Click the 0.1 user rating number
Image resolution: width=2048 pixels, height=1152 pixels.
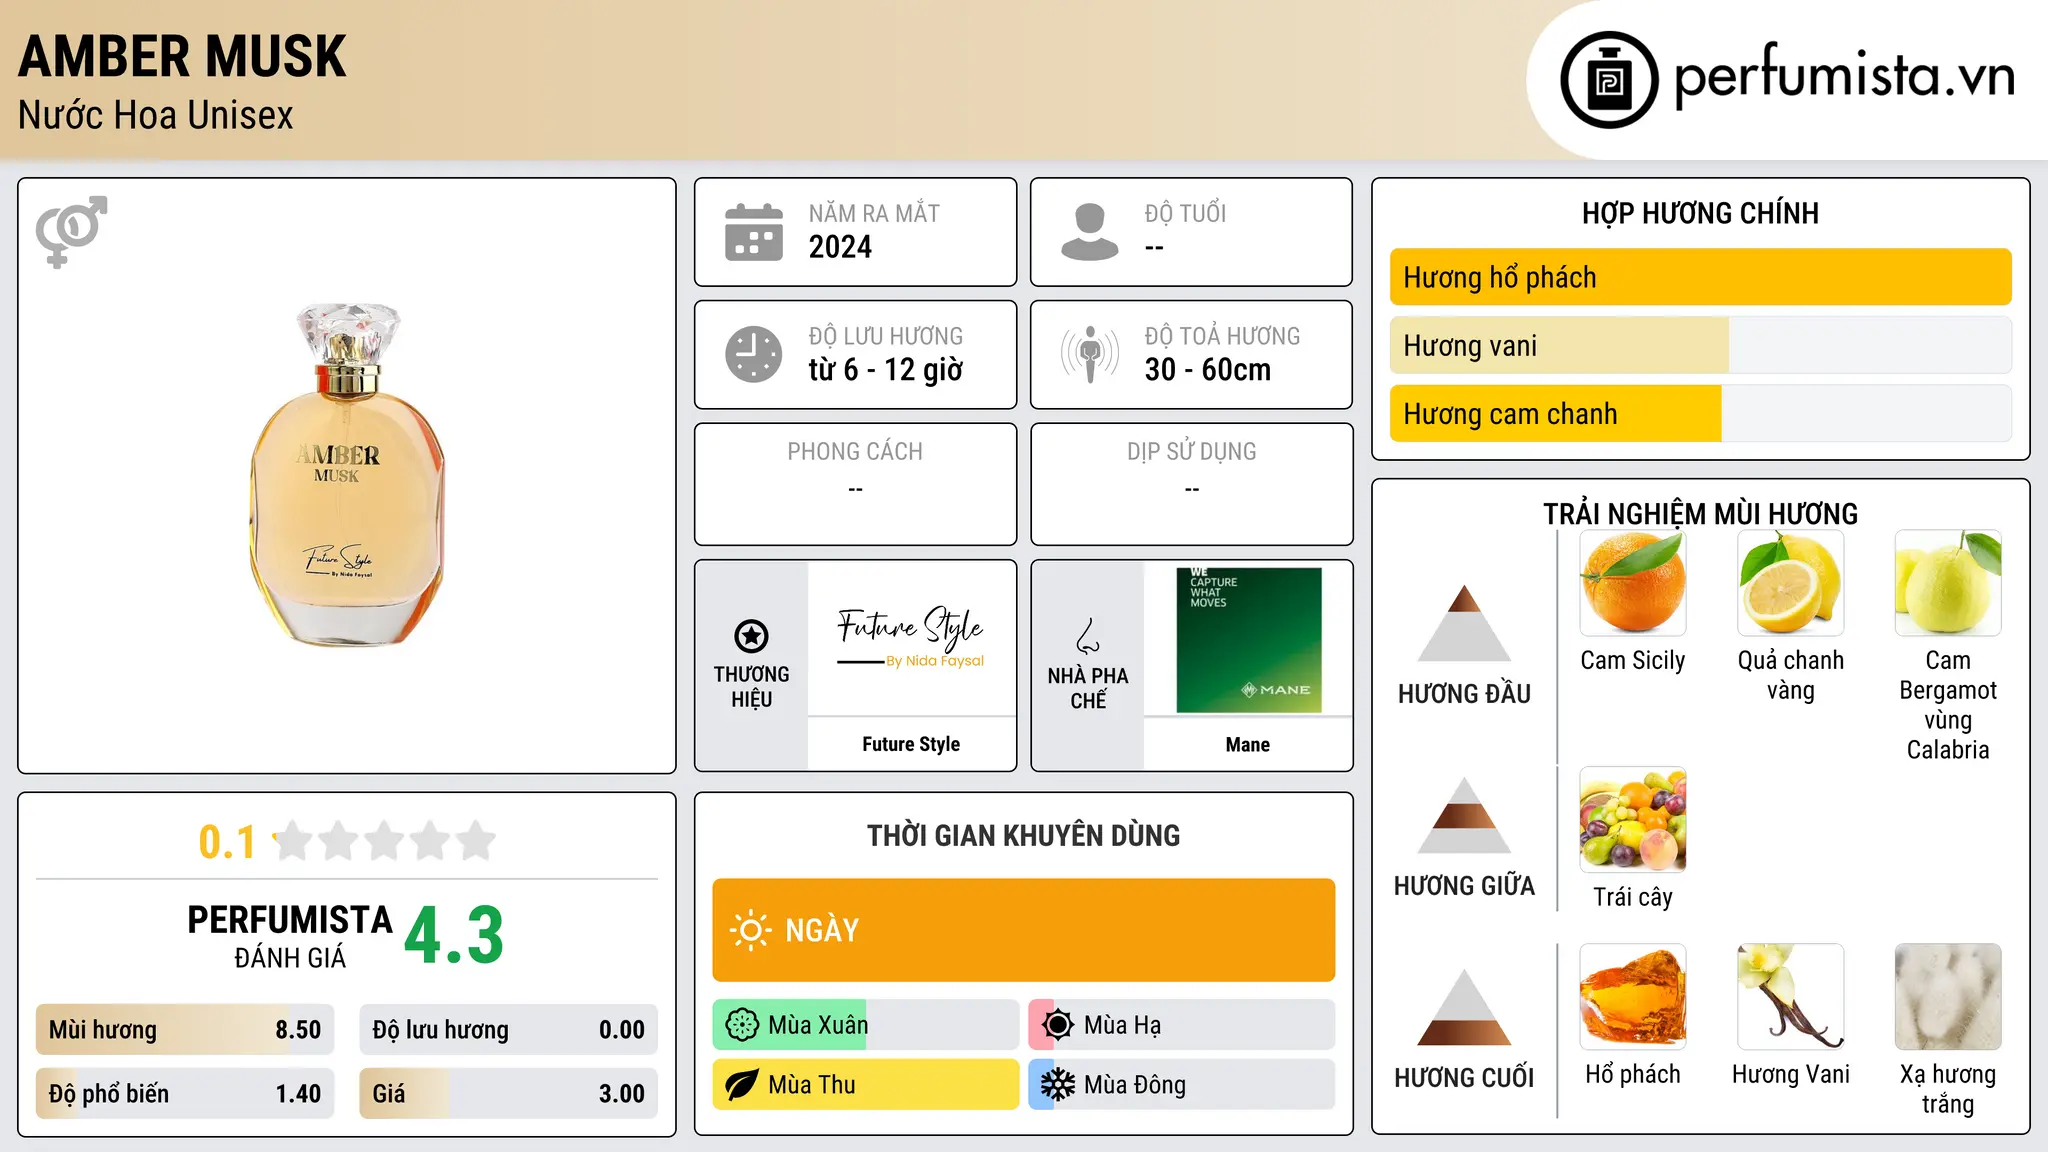[227, 842]
